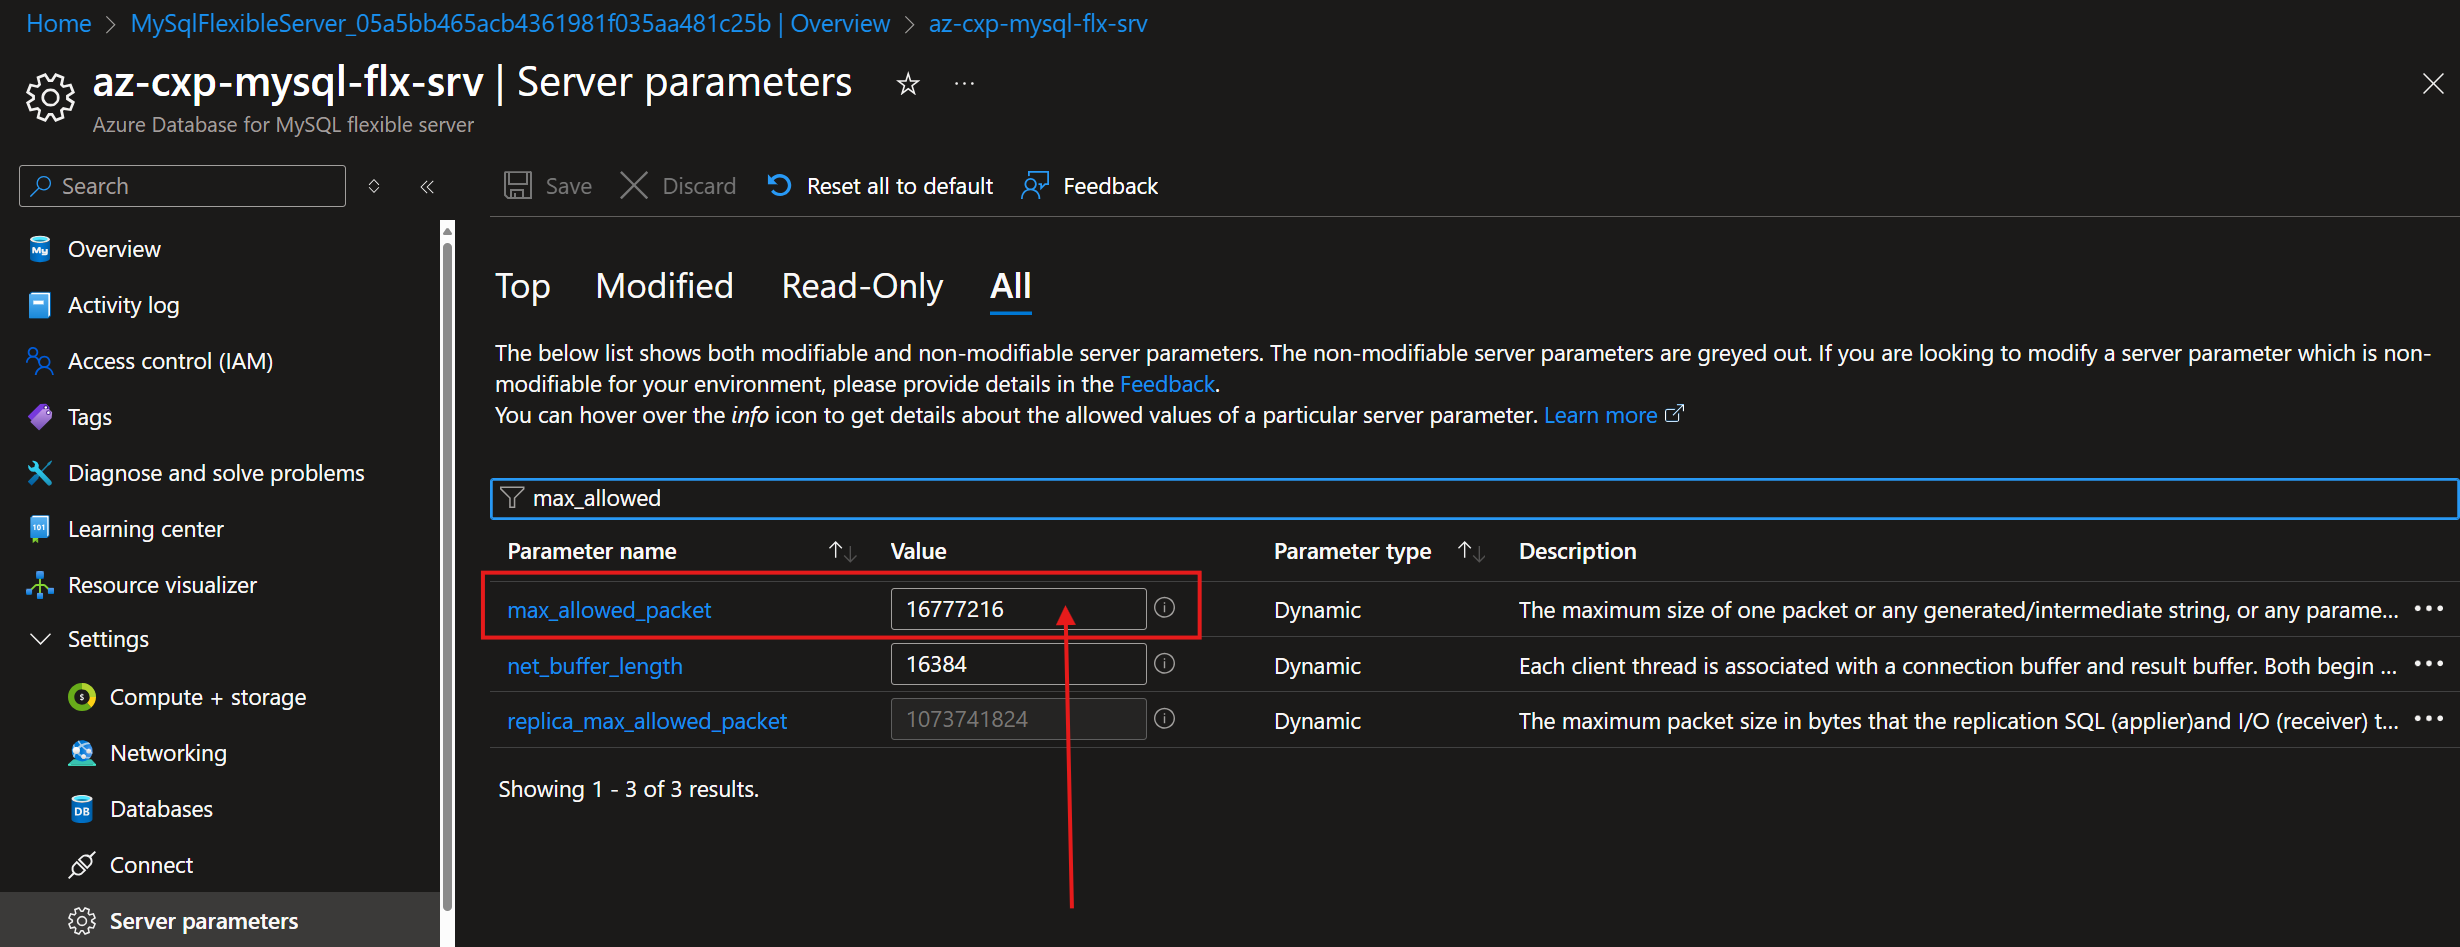Select the All tab

coord(1011,287)
